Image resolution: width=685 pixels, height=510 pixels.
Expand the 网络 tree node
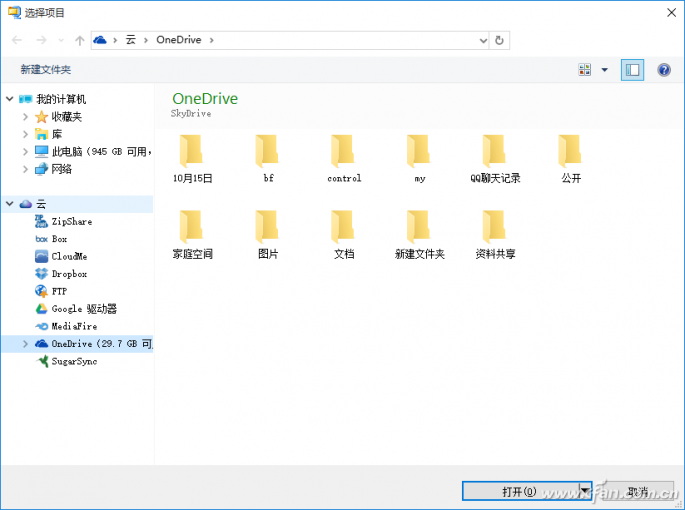click(25, 169)
